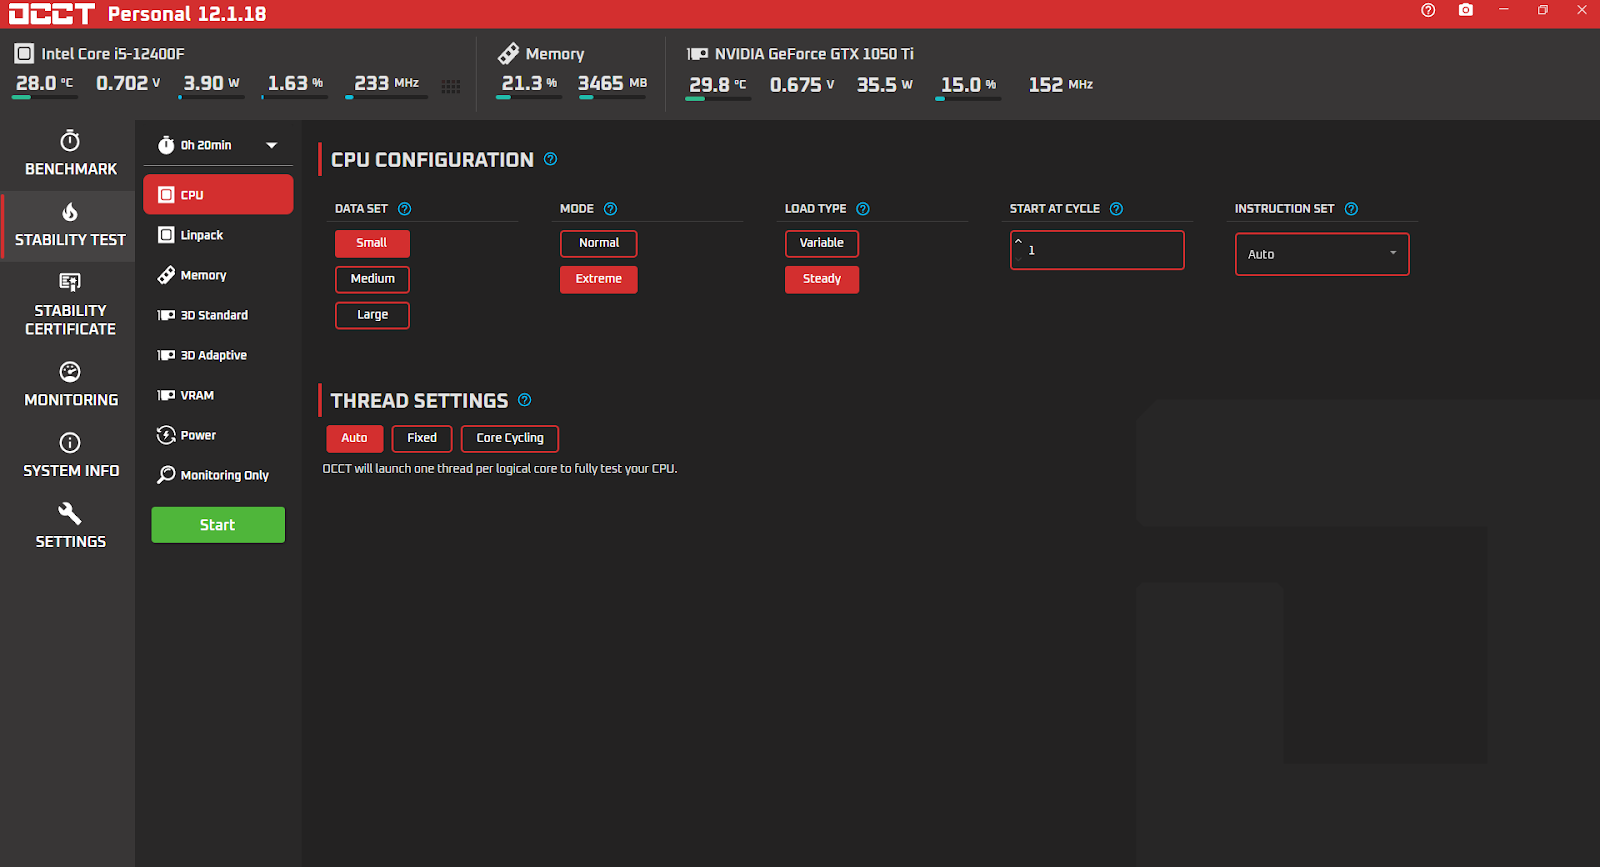This screenshot has height=867, width=1600.
Task: Click Mode help icon
Action: [611, 209]
